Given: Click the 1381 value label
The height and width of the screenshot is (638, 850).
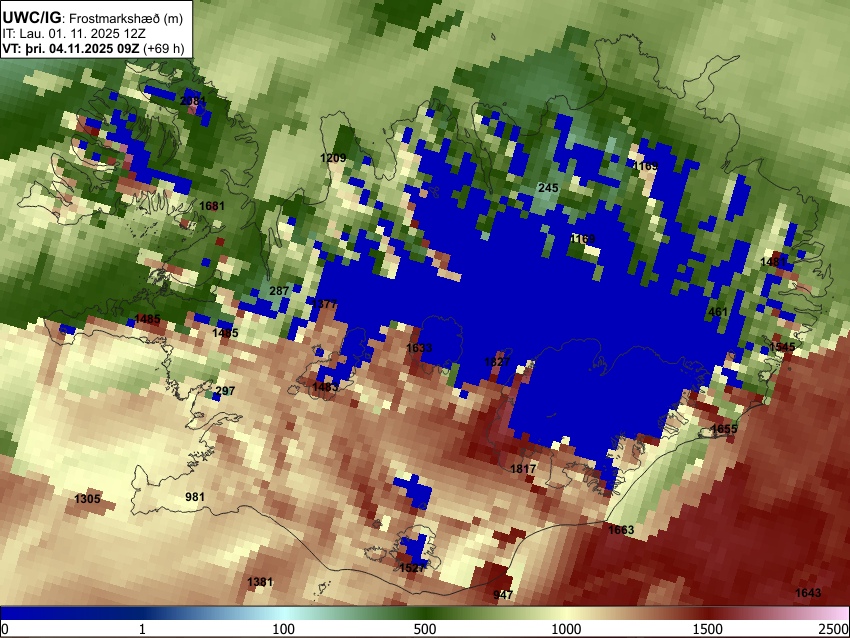Looking at the screenshot, I should click(x=260, y=582).
